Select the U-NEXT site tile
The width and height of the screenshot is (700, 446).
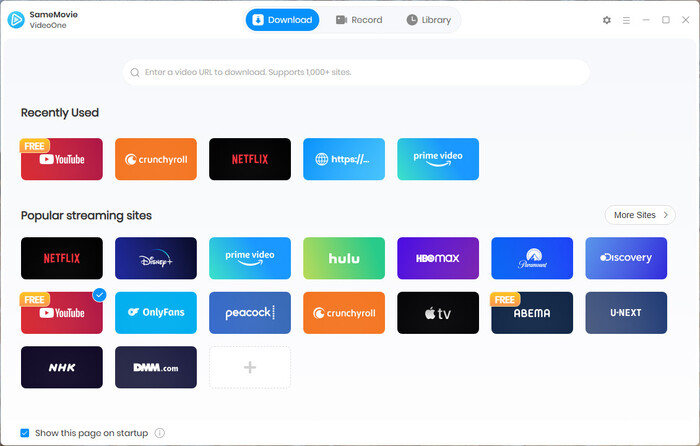pos(626,313)
